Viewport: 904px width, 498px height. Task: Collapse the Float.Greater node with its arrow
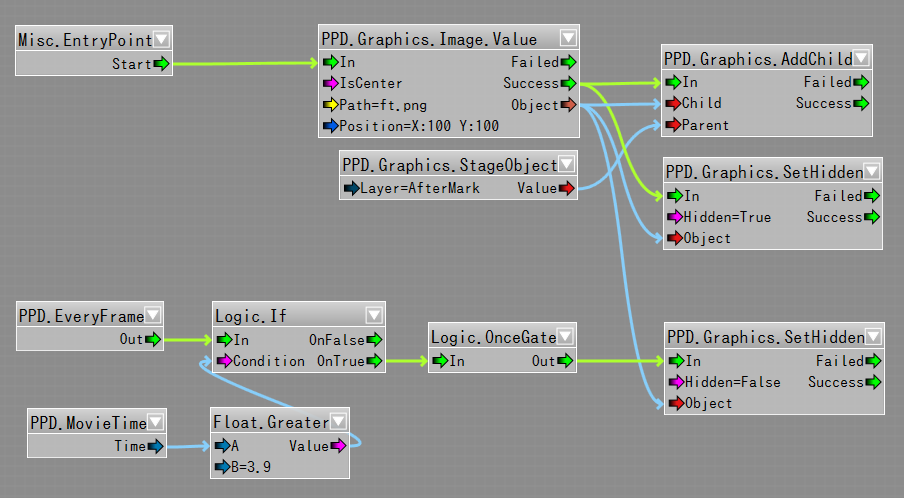pos(338,422)
